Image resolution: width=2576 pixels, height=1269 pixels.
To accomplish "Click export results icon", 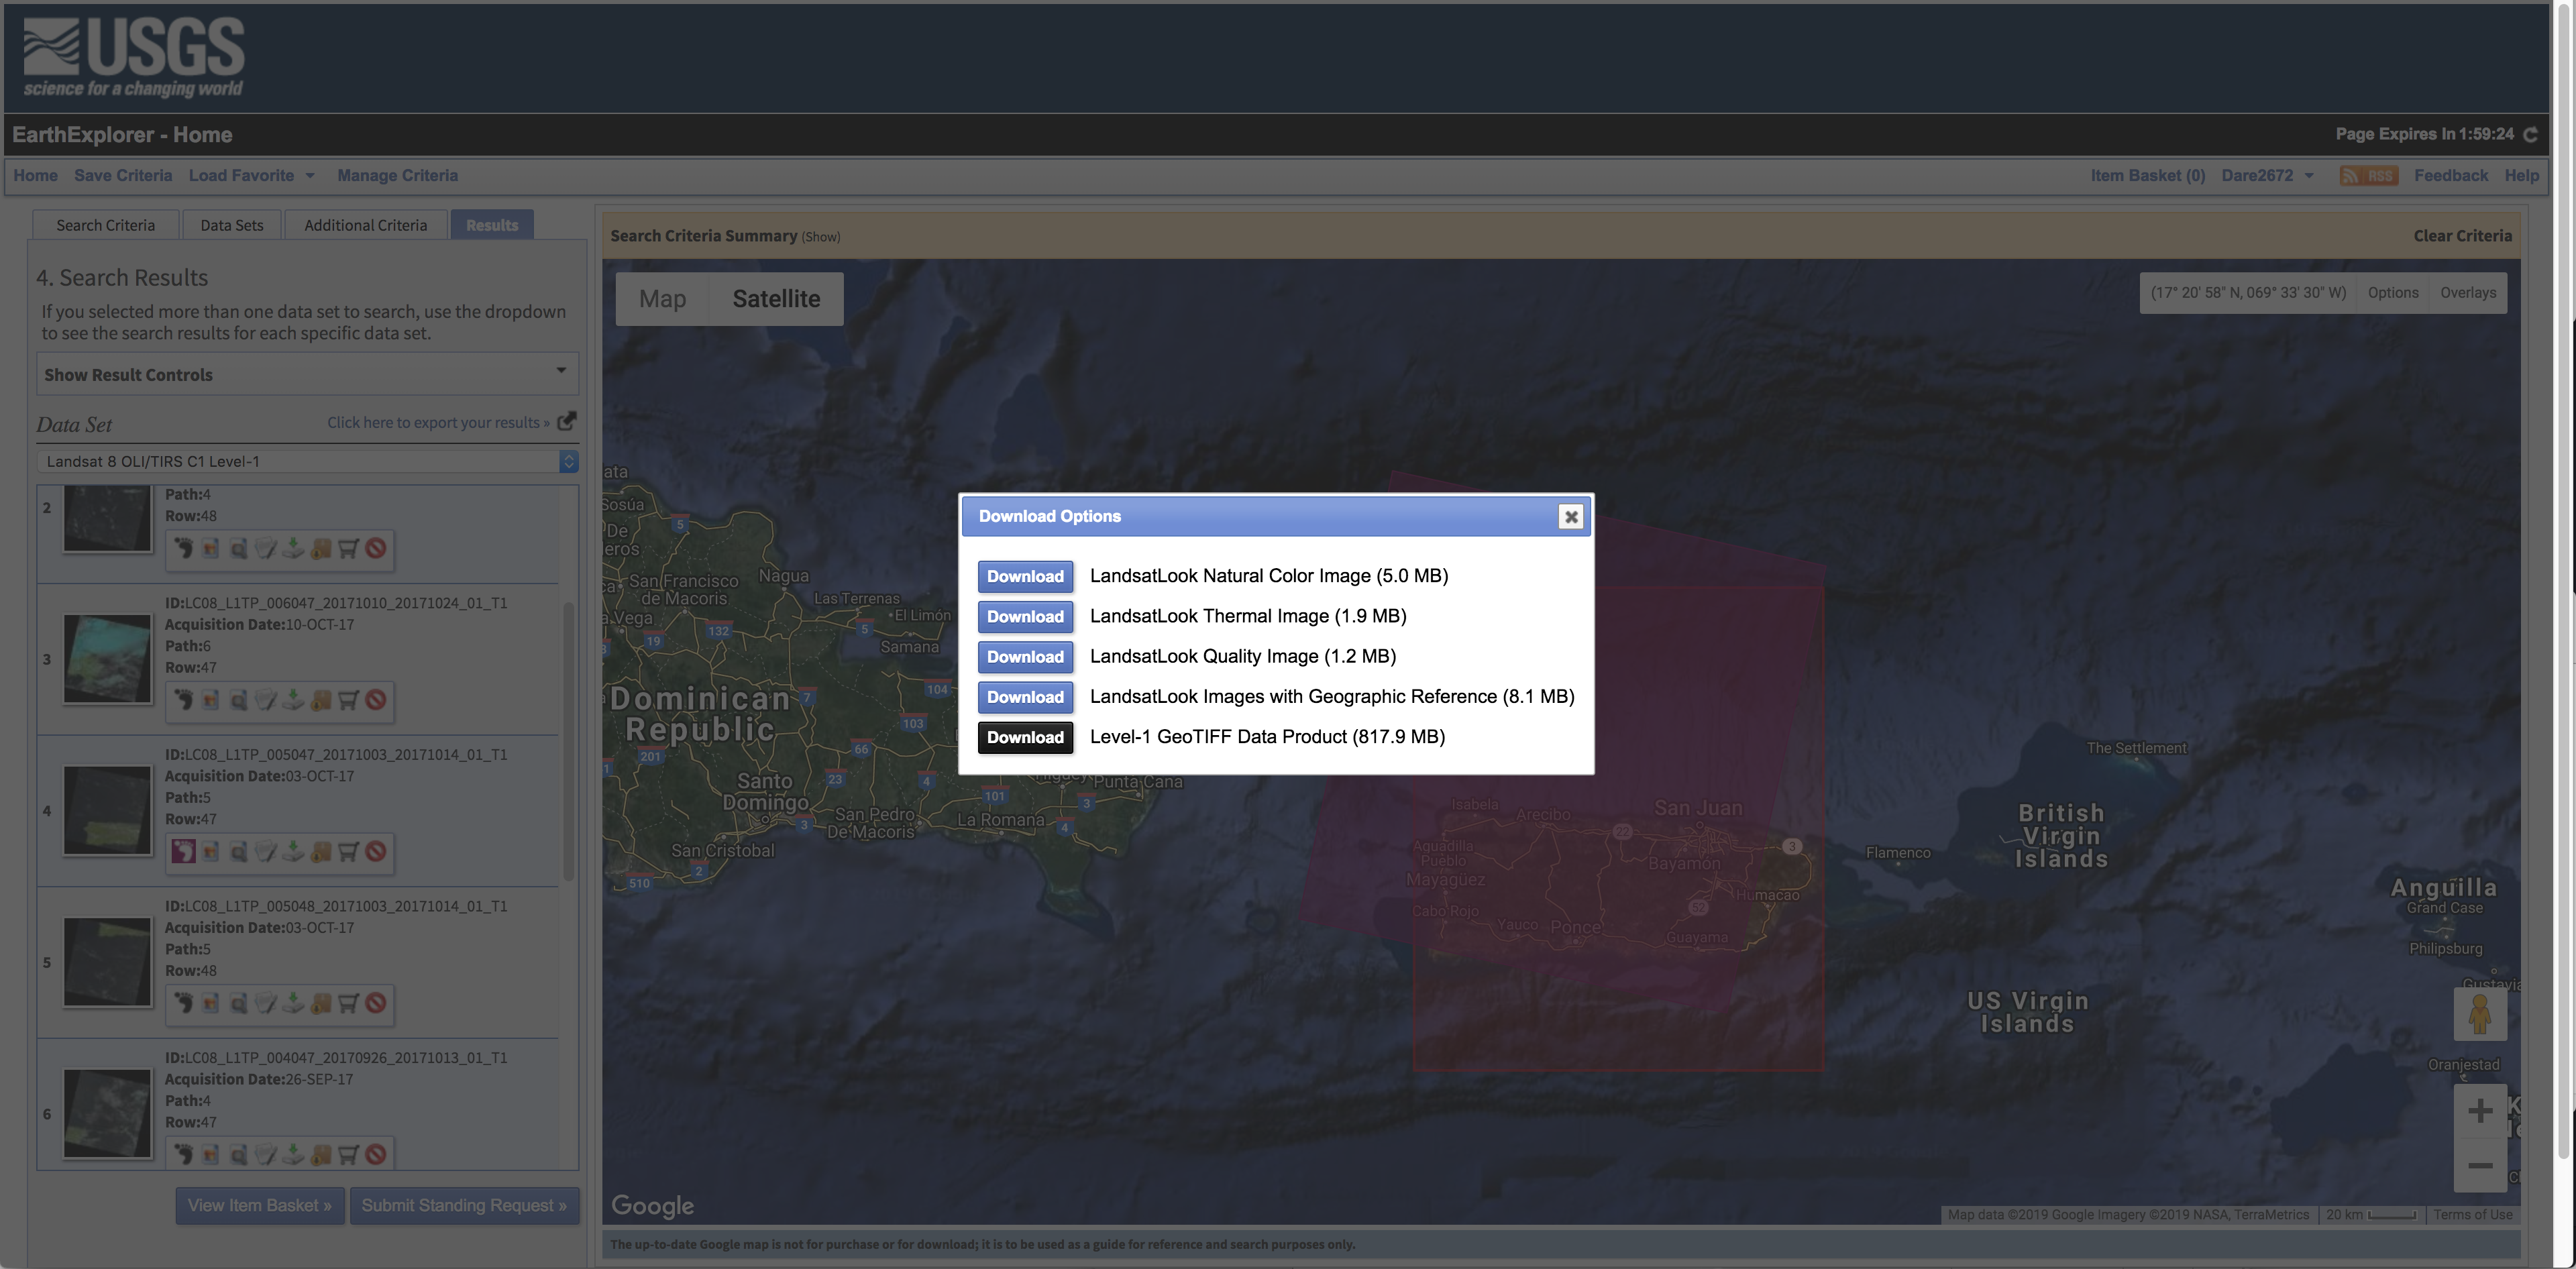I will 567,421.
